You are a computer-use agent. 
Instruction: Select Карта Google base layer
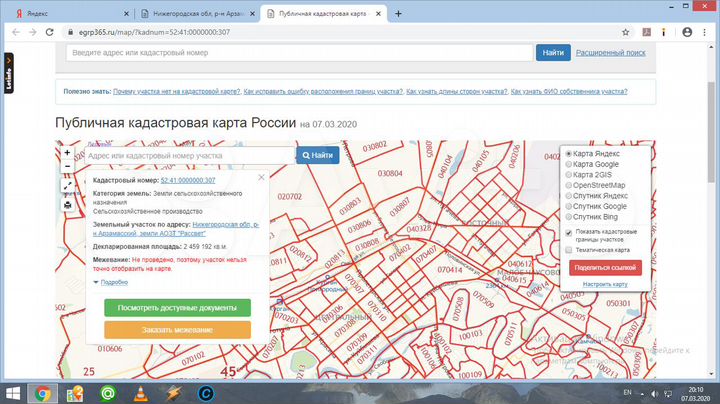coord(568,164)
